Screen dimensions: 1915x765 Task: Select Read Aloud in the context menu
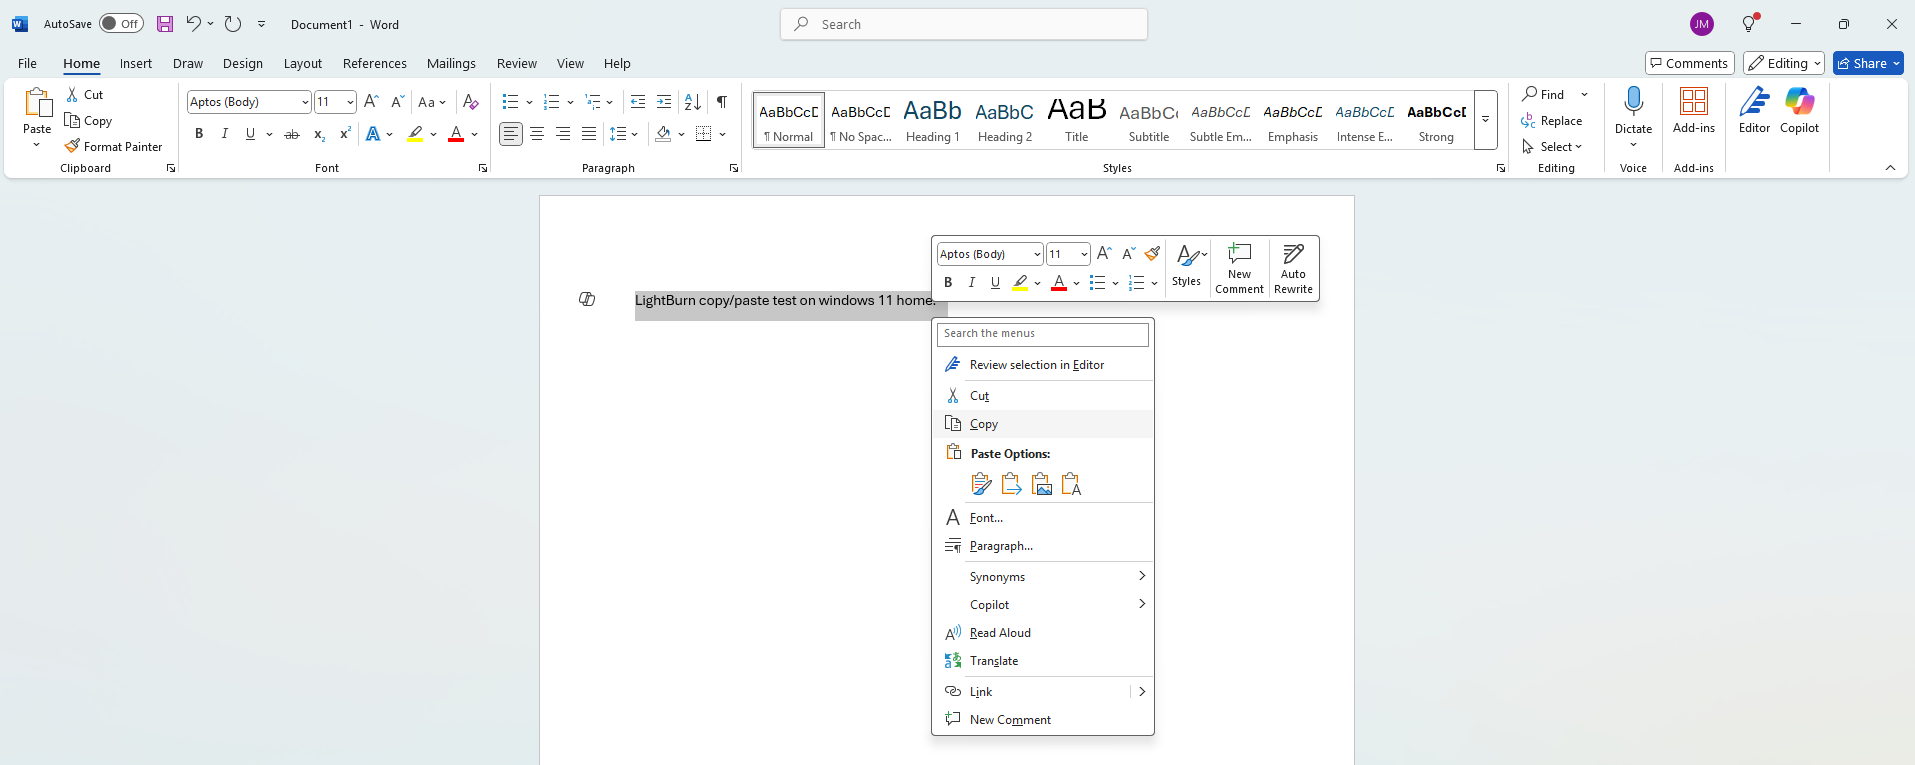coord(1043,633)
